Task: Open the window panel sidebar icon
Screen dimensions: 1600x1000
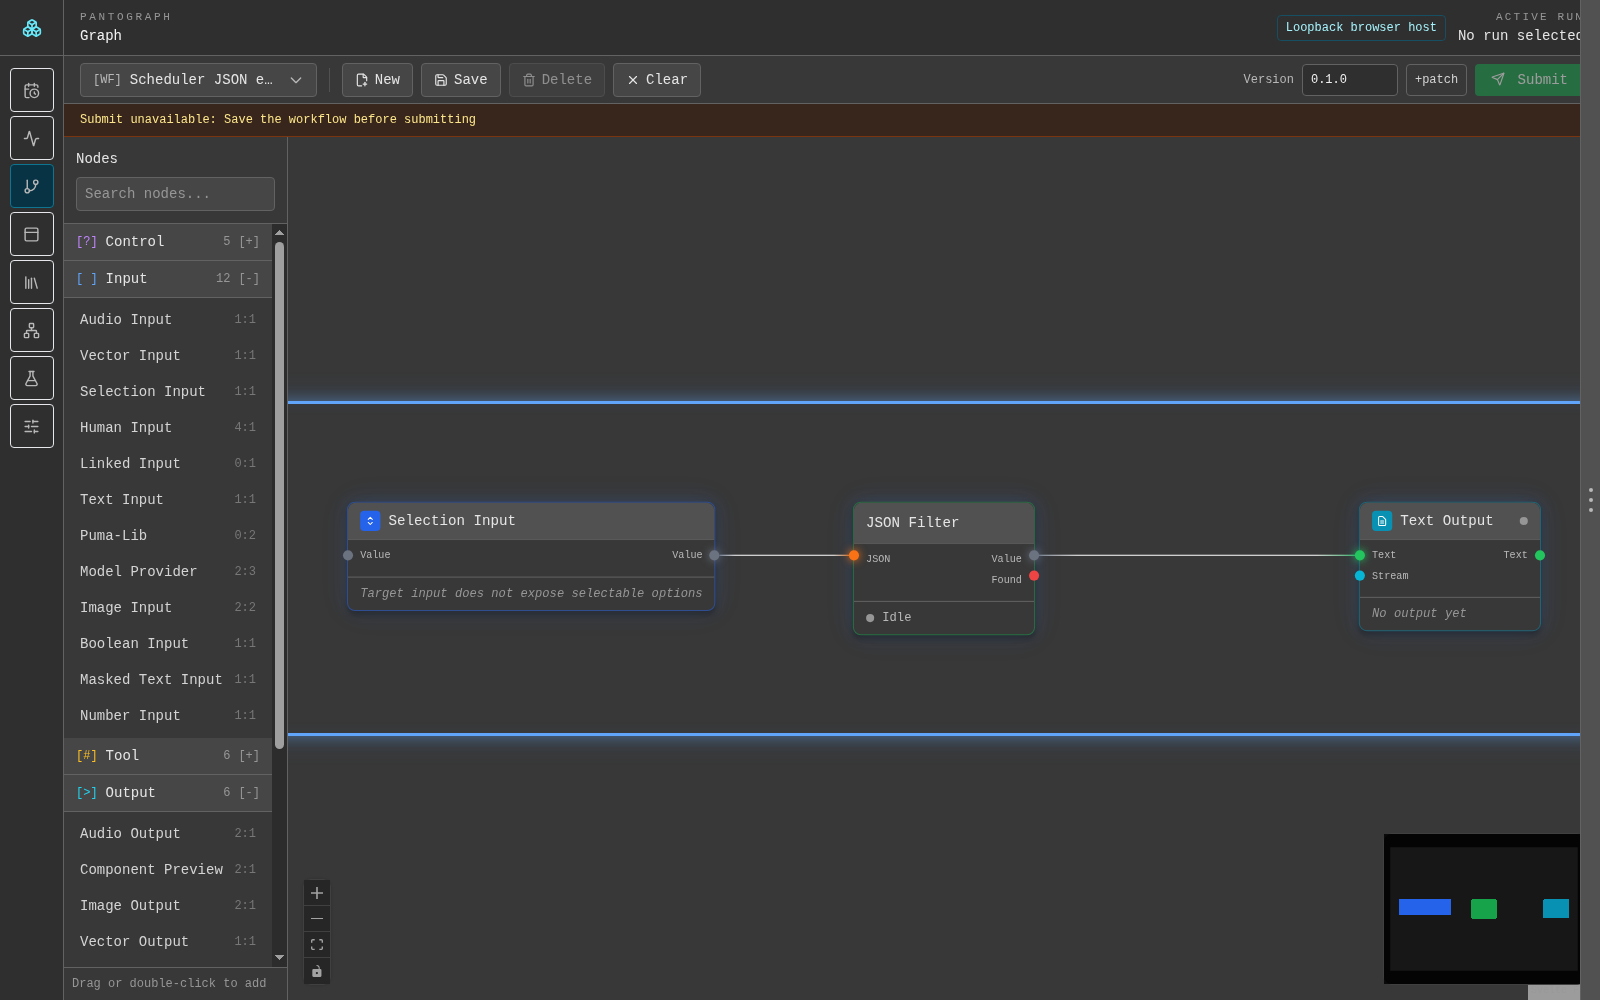Action: coord(32,234)
